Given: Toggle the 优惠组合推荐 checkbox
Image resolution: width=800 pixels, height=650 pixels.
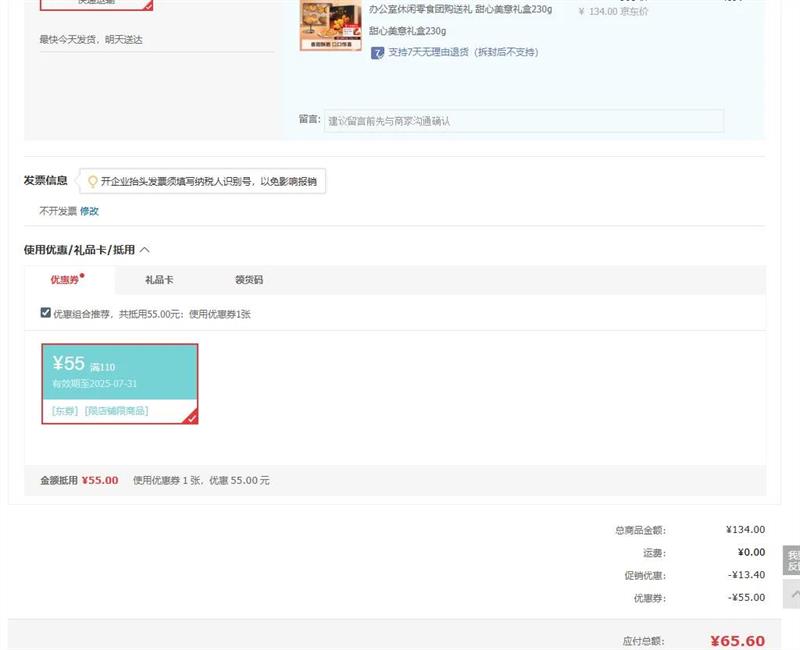Looking at the screenshot, I should tap(45, 313).
